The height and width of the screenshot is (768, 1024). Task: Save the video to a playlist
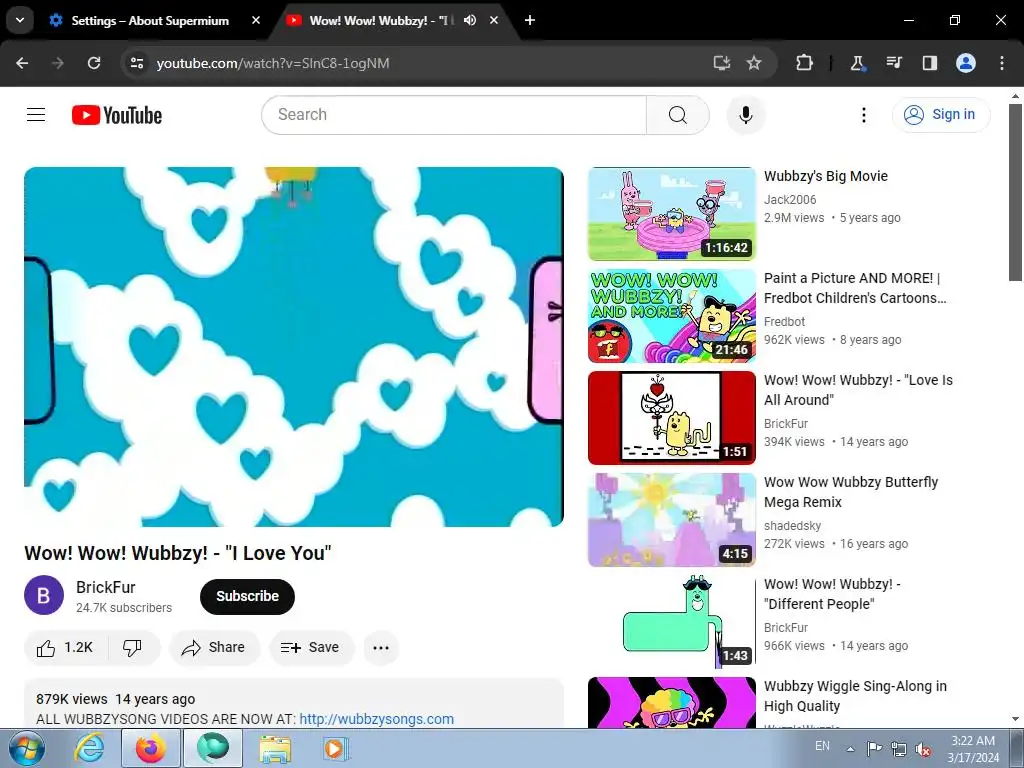tap(311, 647)
